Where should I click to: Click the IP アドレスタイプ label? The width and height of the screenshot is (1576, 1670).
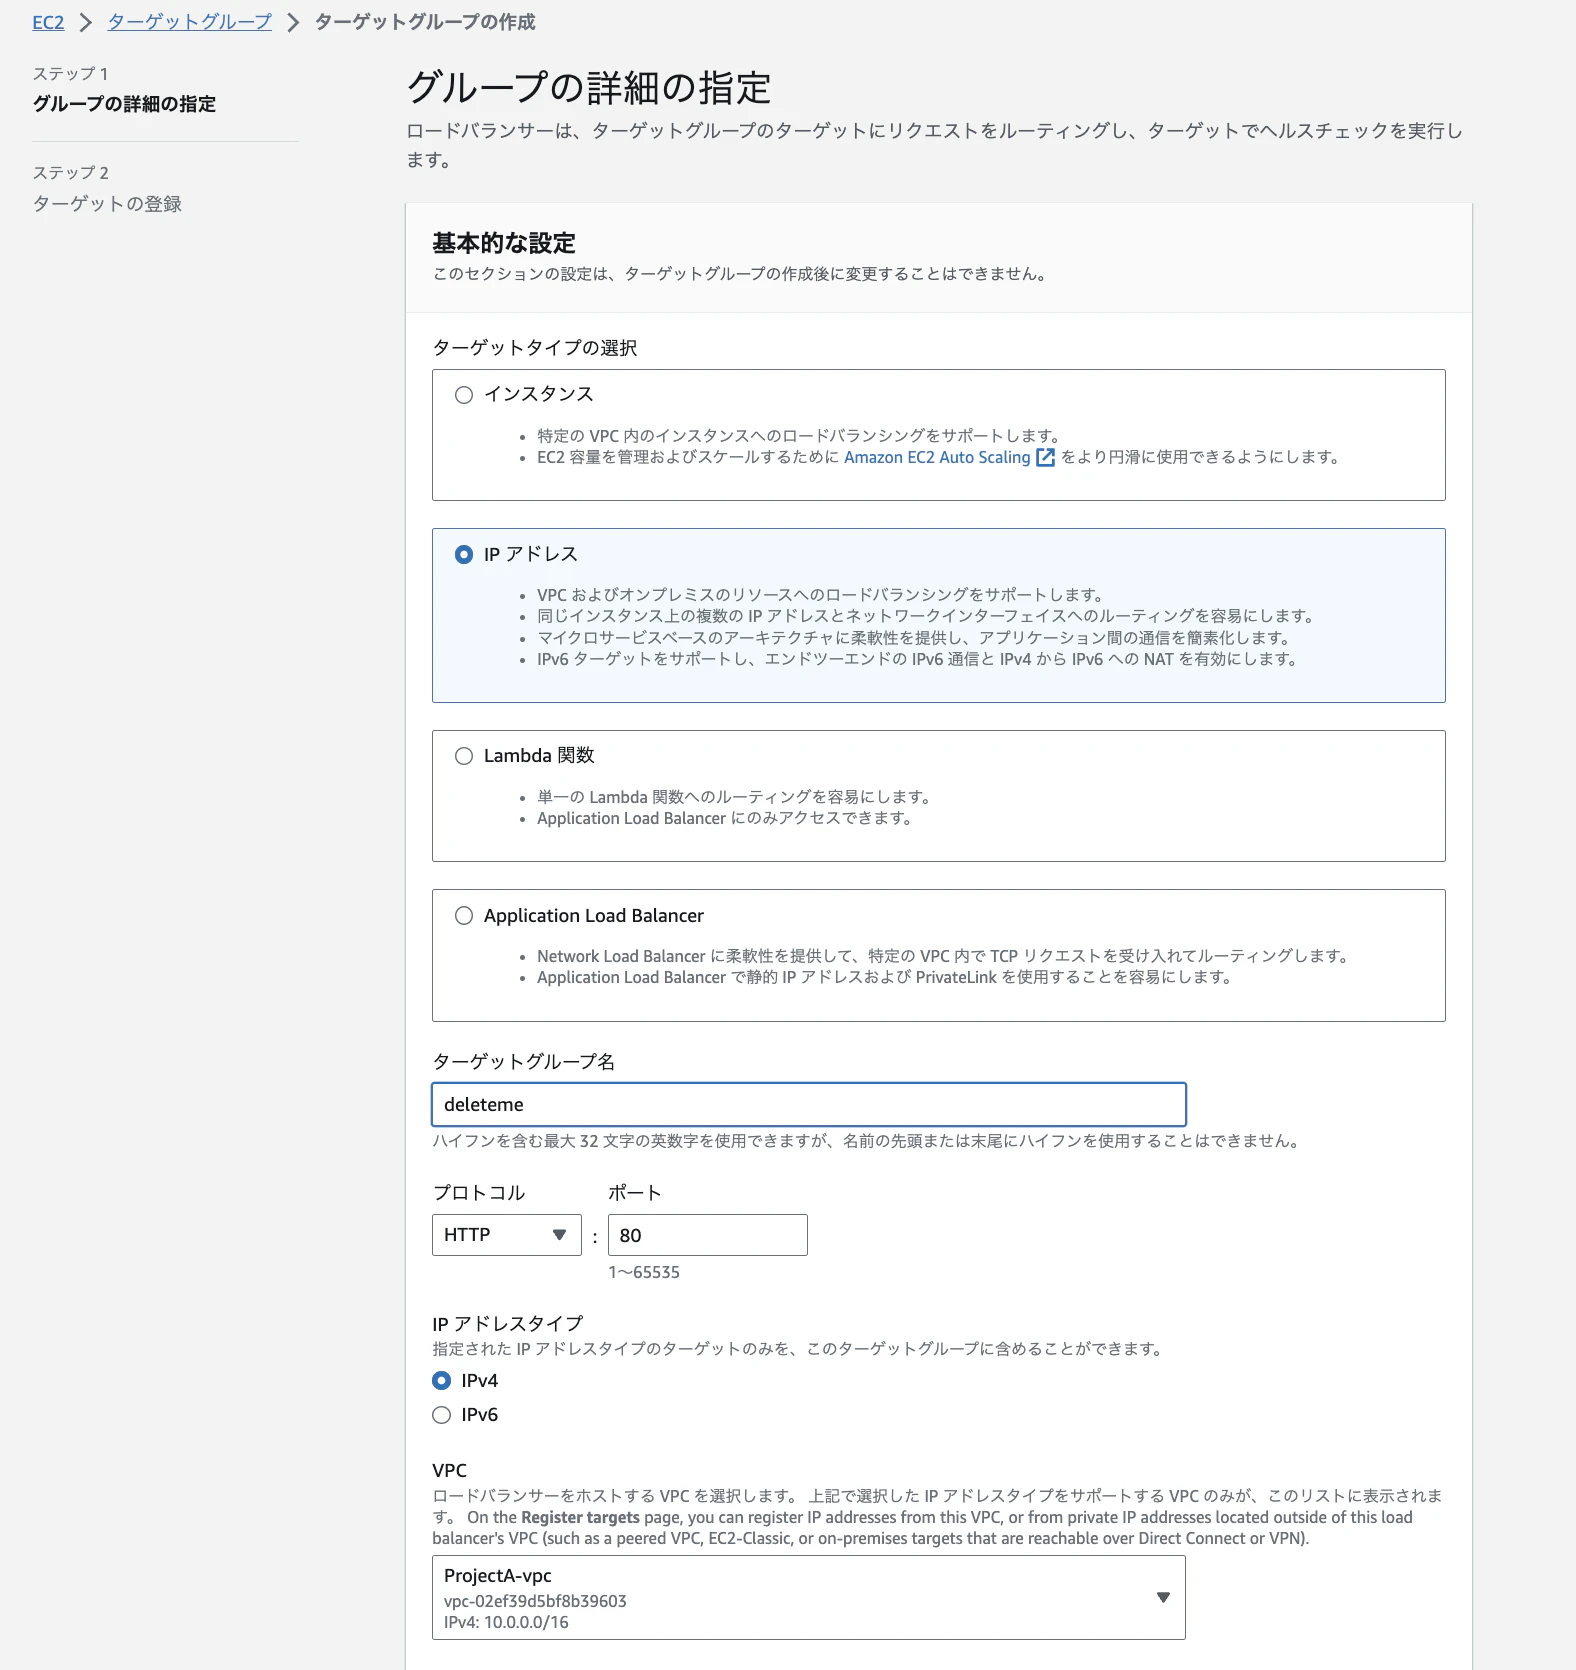[507, 1323]
